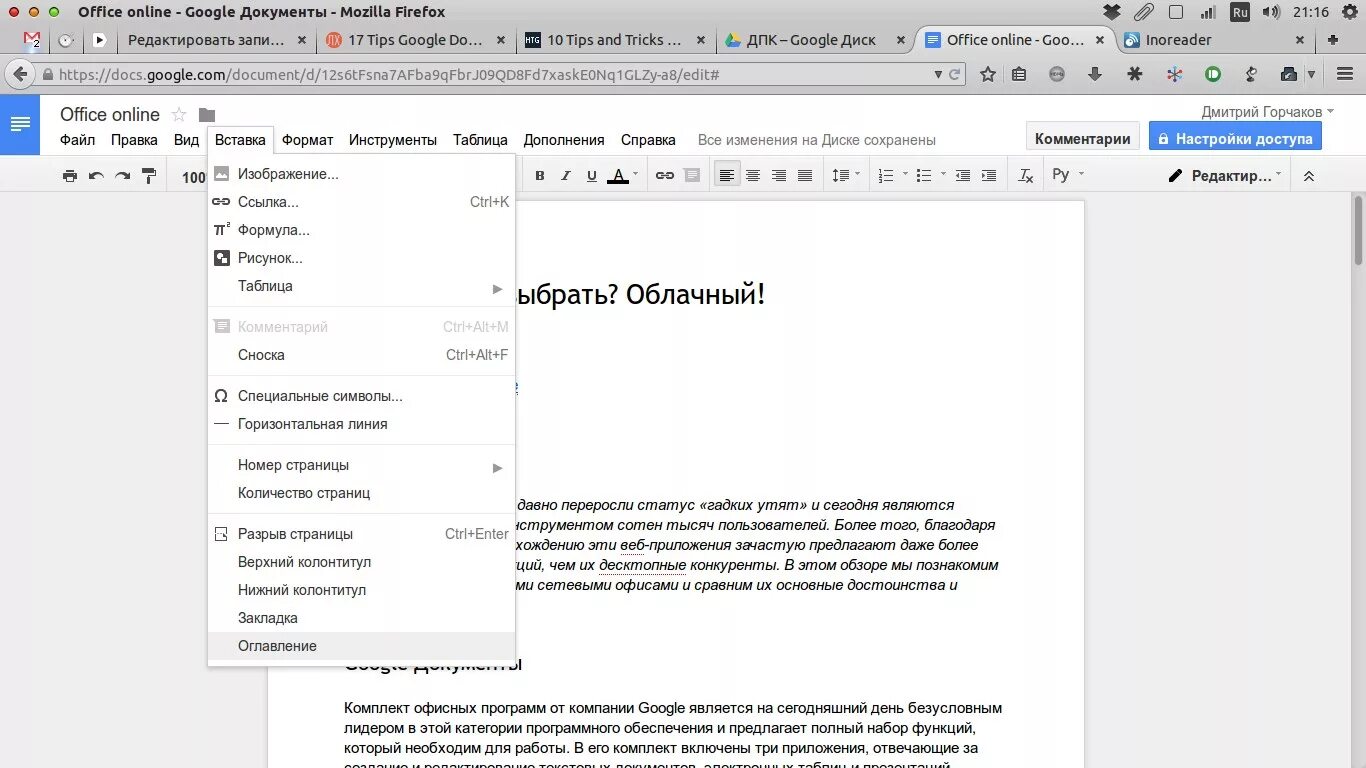This screenshot has height=768, width=1366.
Task: Open Firefox bookmarks list icon
Action: (1019, 74)
